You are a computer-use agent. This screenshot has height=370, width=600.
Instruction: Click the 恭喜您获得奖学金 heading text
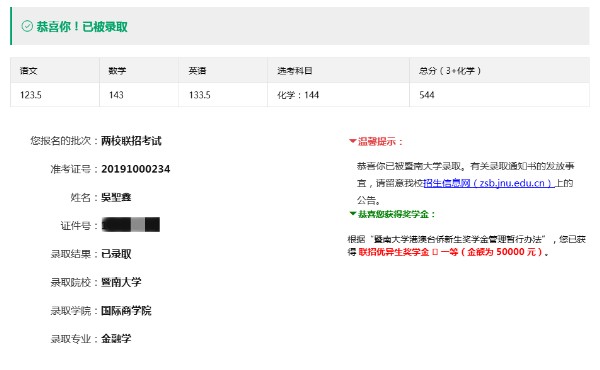coord(396,214)
